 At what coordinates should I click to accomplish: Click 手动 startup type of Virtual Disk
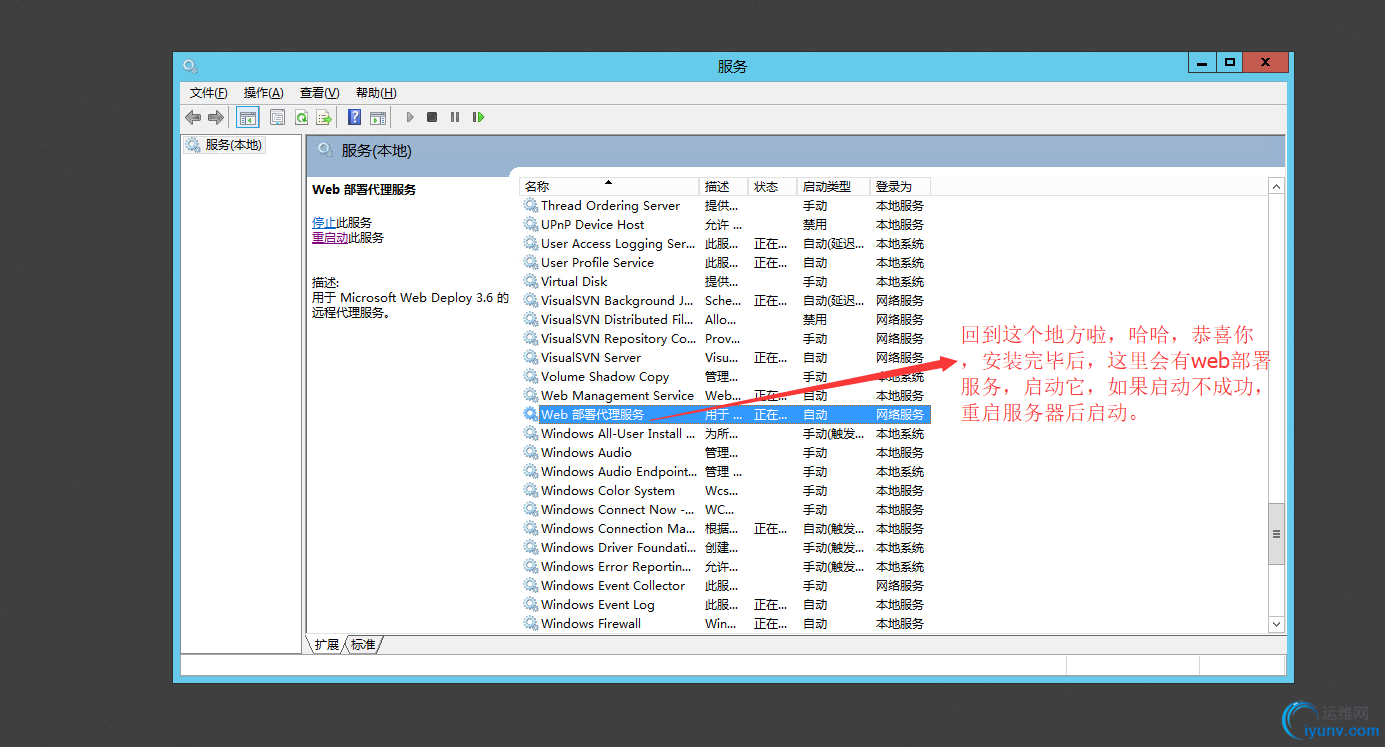coord(815,281)
